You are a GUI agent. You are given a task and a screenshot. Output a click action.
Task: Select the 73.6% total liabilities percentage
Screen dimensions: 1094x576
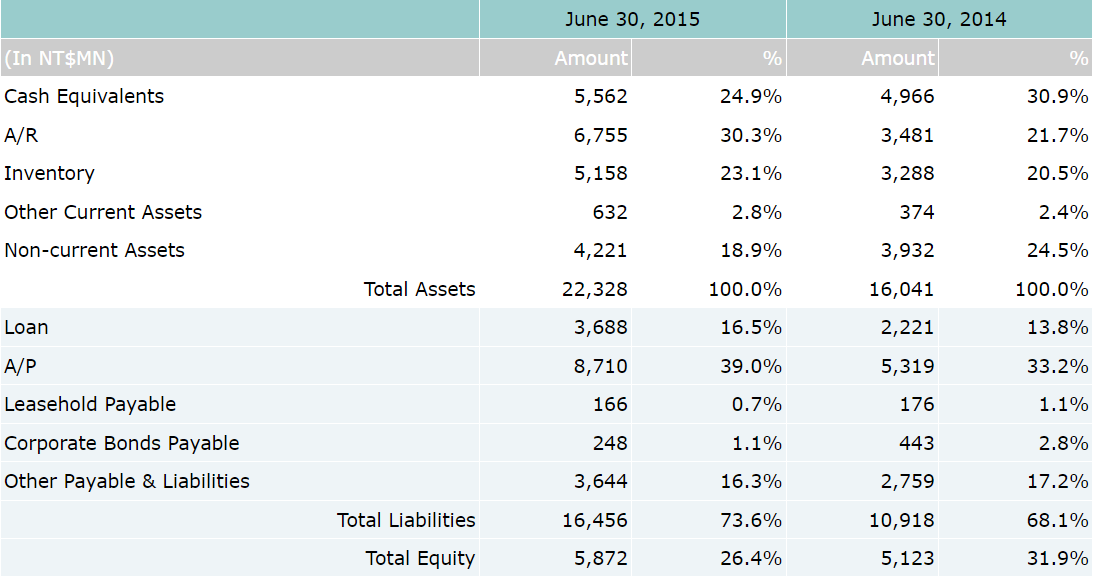(x=750, y=520)
